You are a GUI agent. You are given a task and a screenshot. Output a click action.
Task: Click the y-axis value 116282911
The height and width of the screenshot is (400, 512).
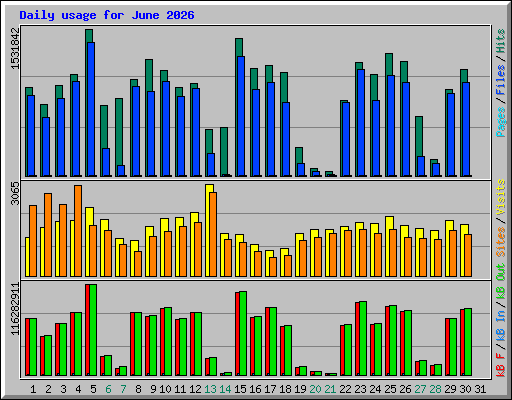pos(15,309)
